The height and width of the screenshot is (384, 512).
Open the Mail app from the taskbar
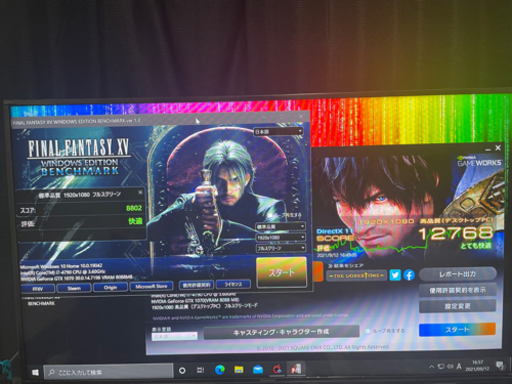pos(258,369)
